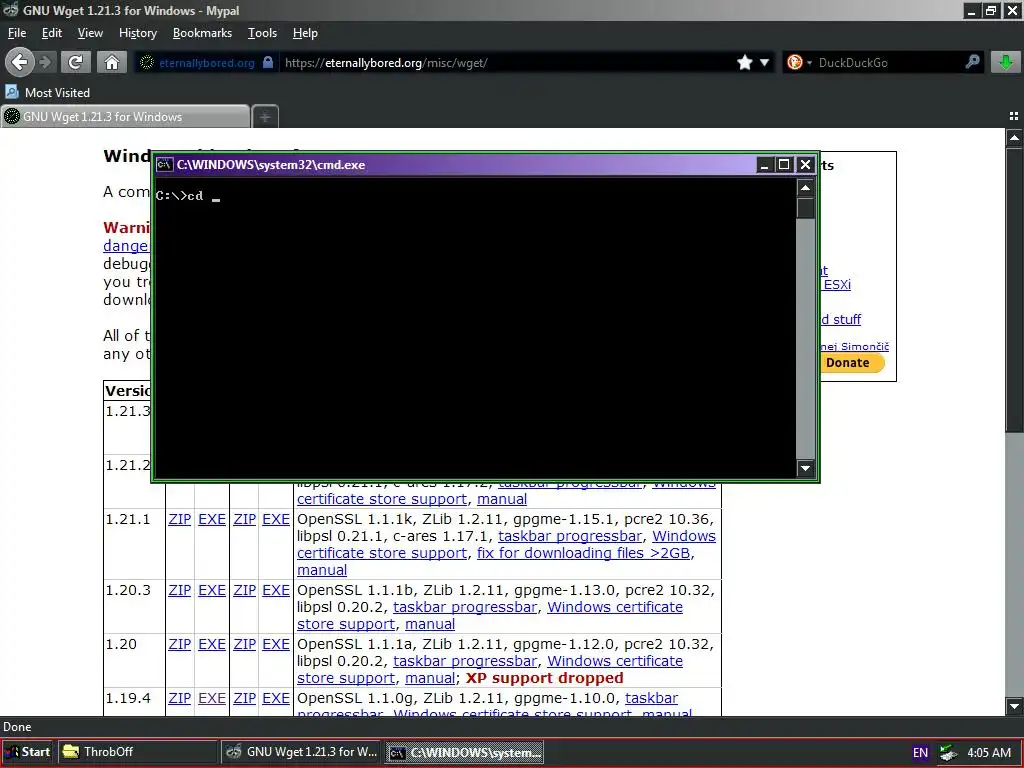Switch to C:\WINDOWS\system taskbar button
The width and height of the screenshot is (1024, 768).
[464, 752]
